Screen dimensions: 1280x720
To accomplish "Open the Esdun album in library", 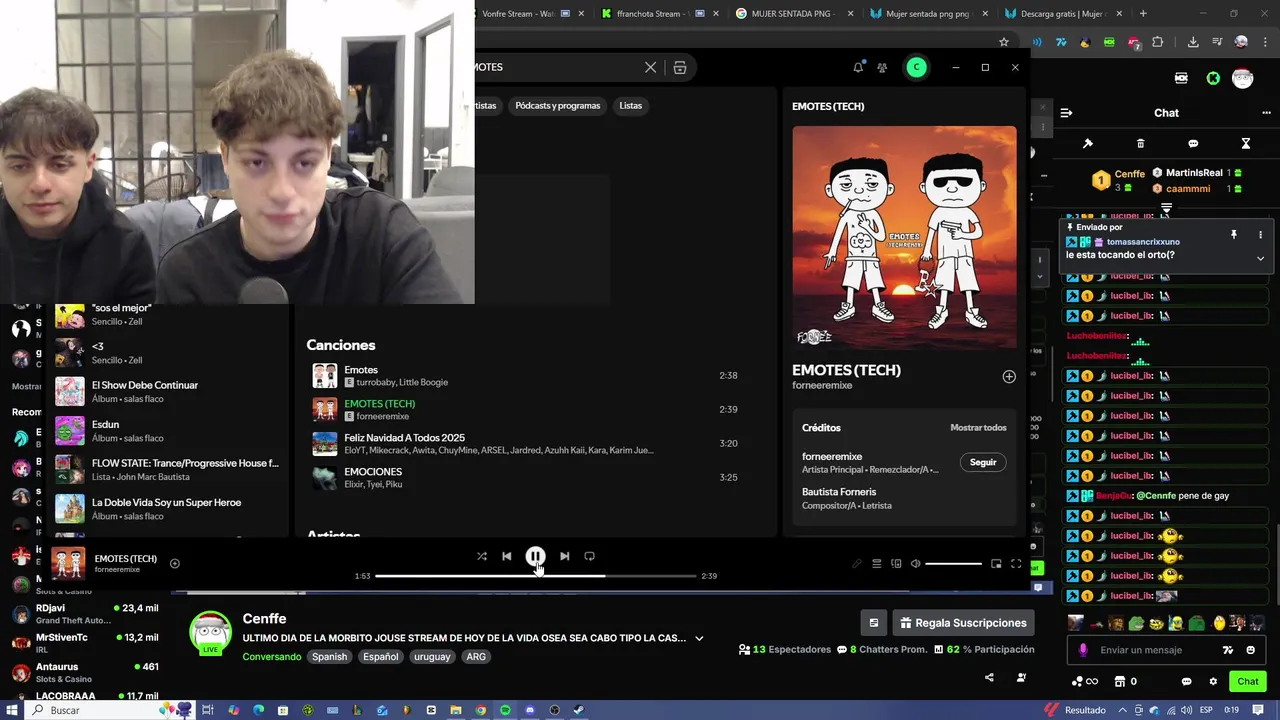I will click(x=168, y=430).
